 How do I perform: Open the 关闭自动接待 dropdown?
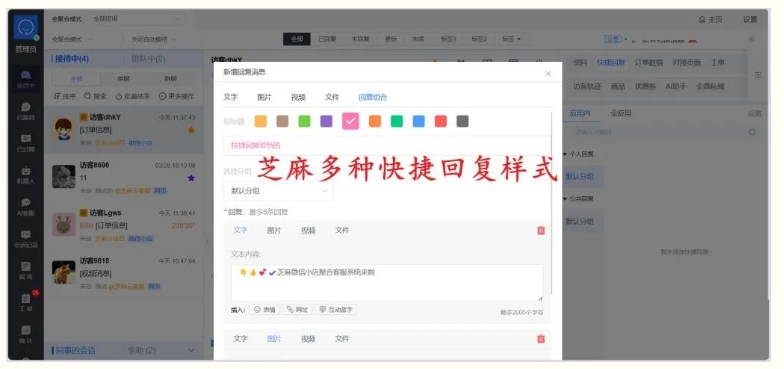pyautogui.click(x=154, y=39)
